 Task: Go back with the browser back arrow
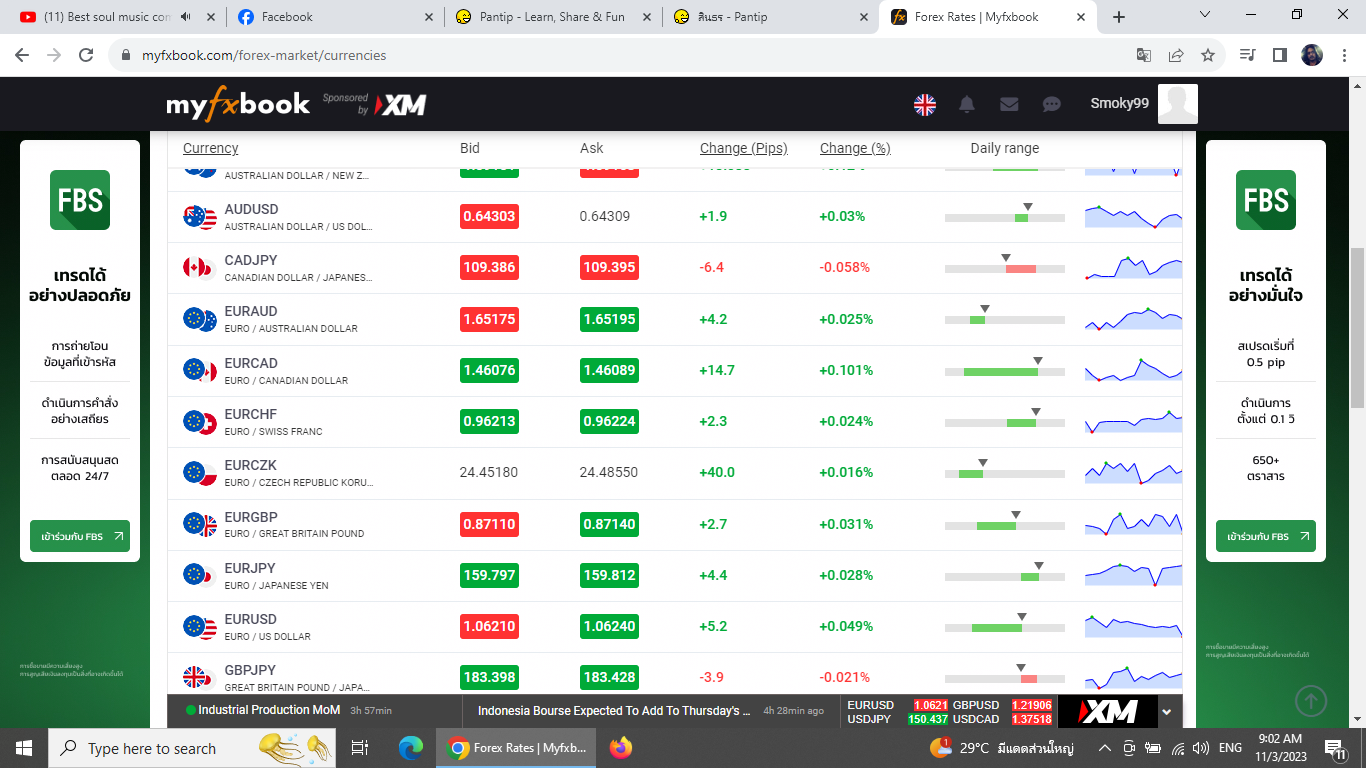(22, 55)
